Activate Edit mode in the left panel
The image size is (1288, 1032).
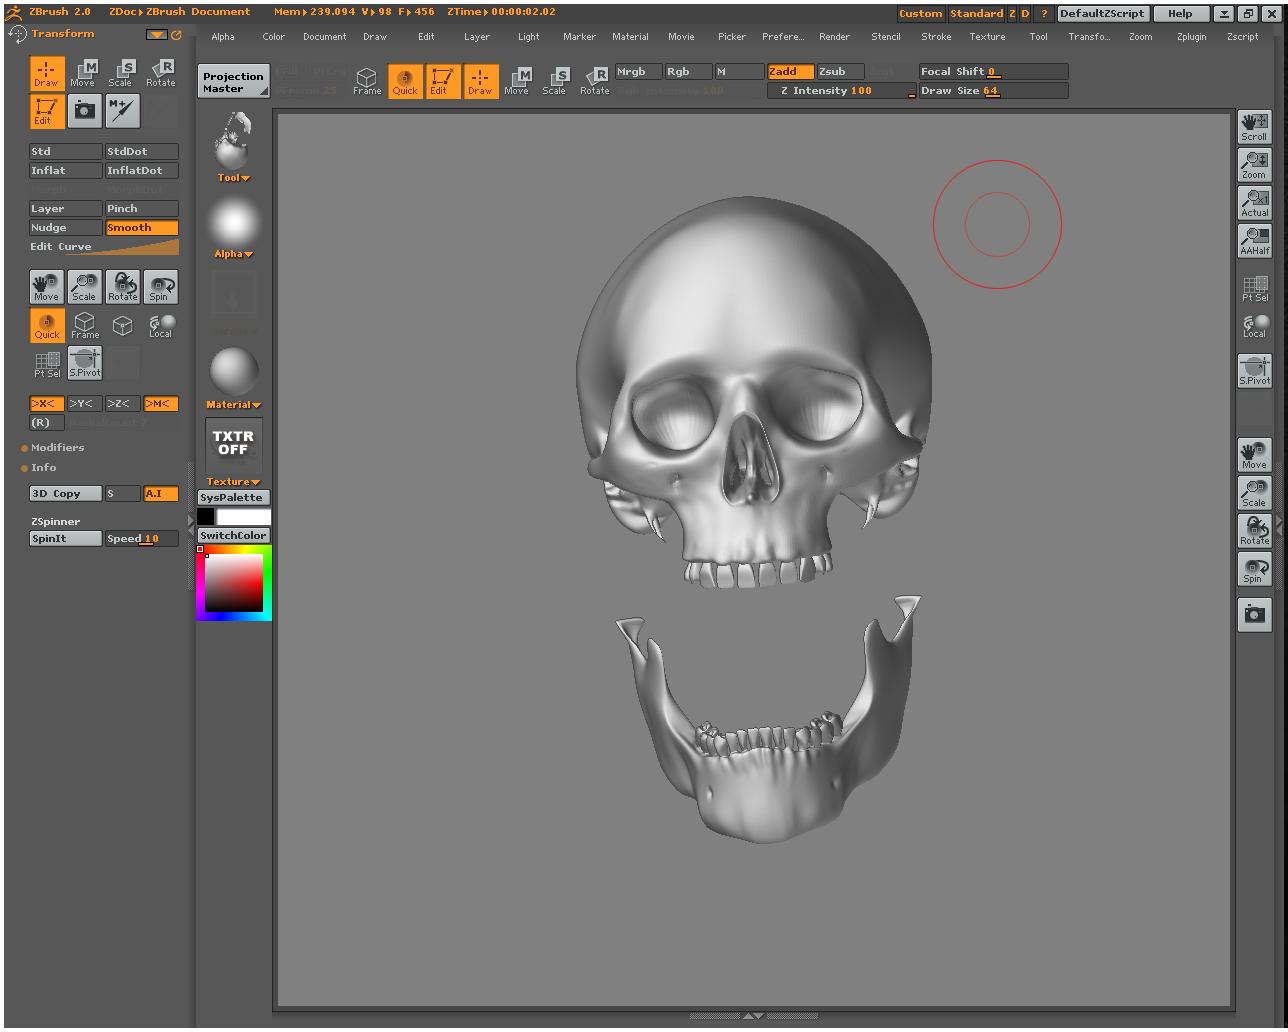46,110
